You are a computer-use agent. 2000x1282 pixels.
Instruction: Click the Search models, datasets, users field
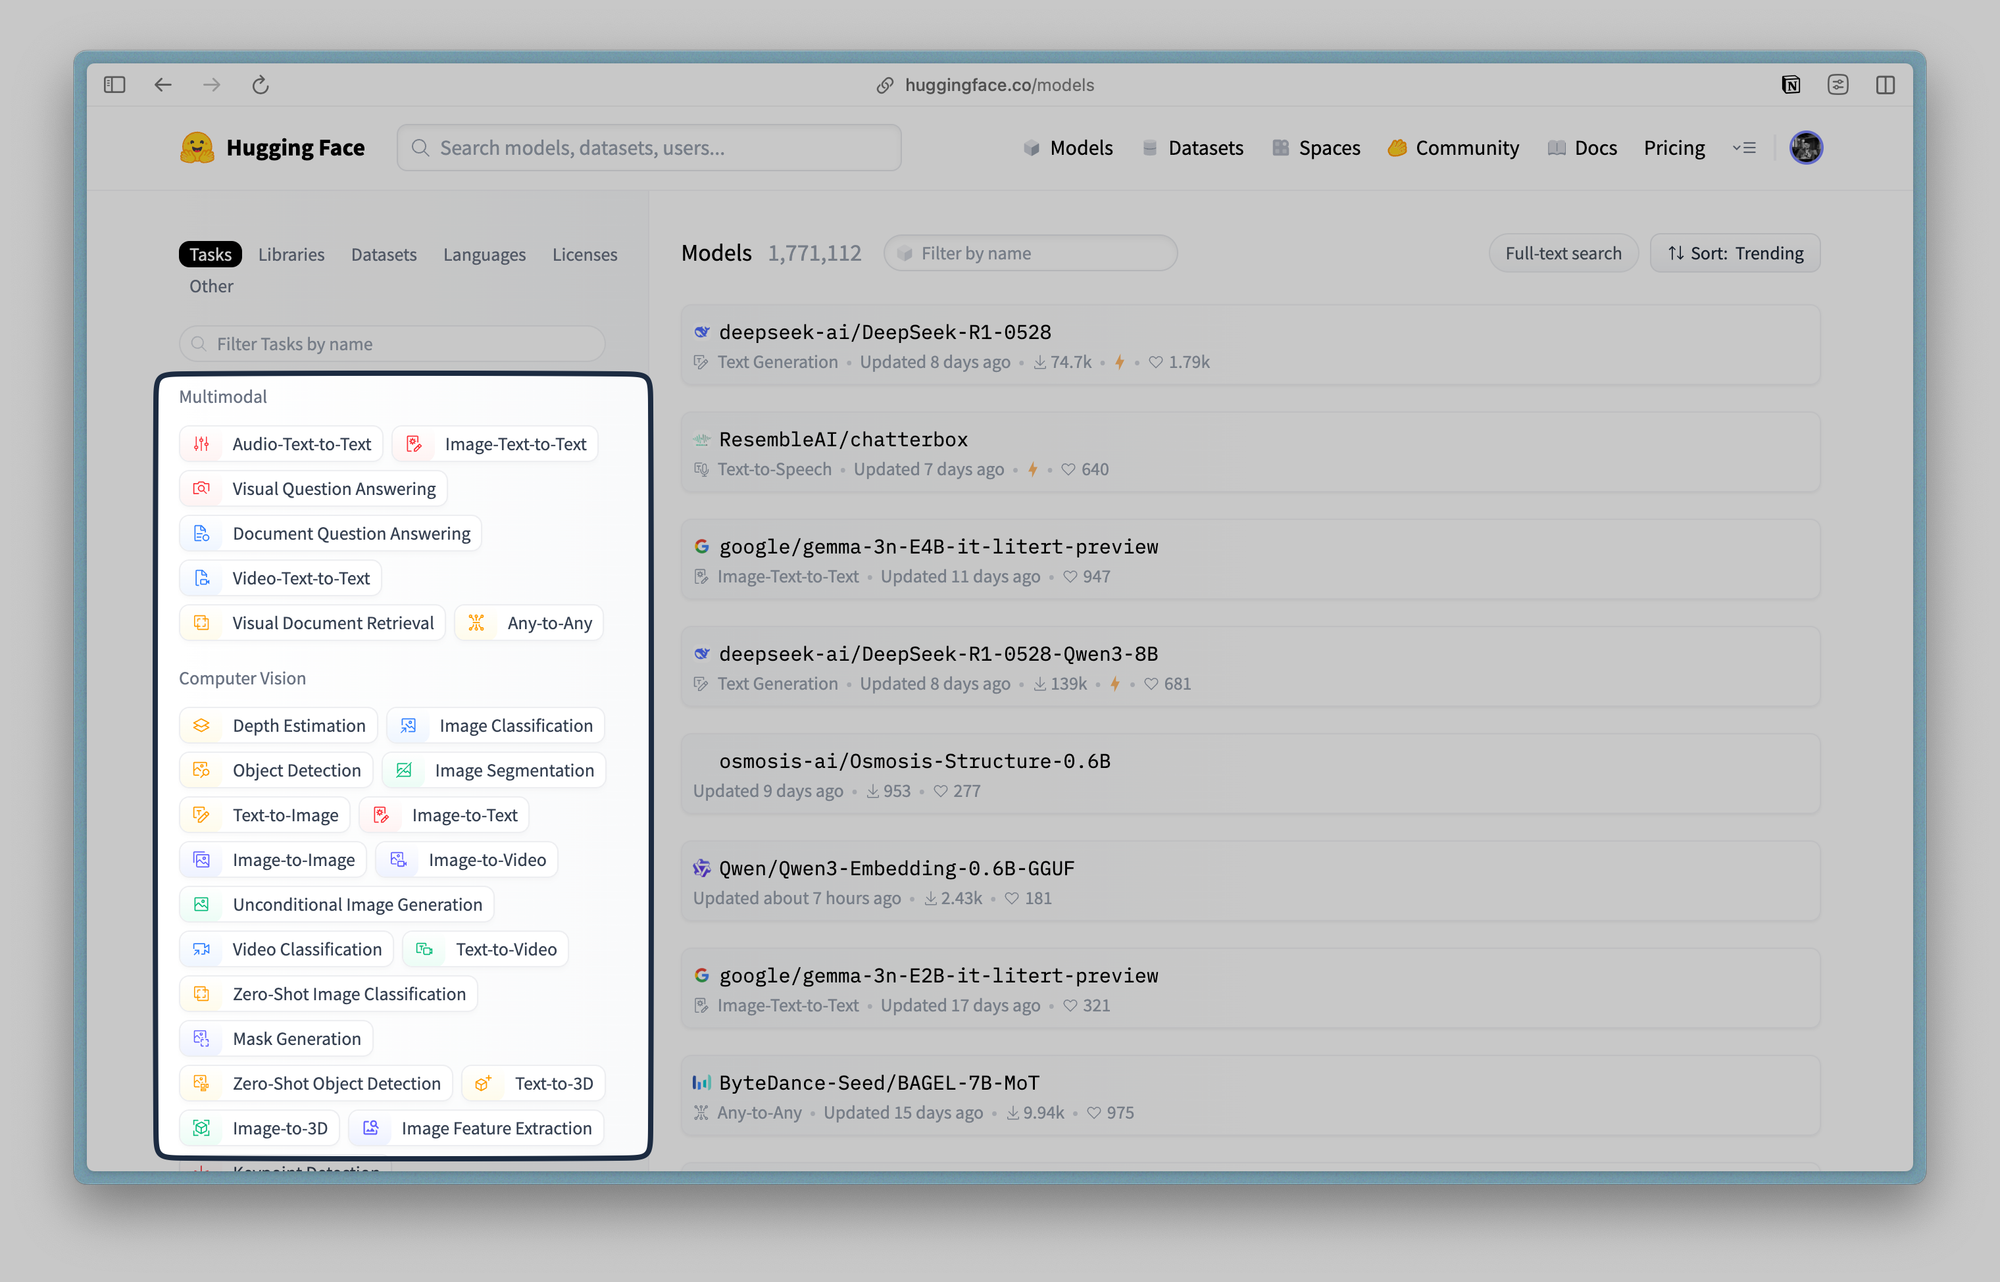[649, 148]
